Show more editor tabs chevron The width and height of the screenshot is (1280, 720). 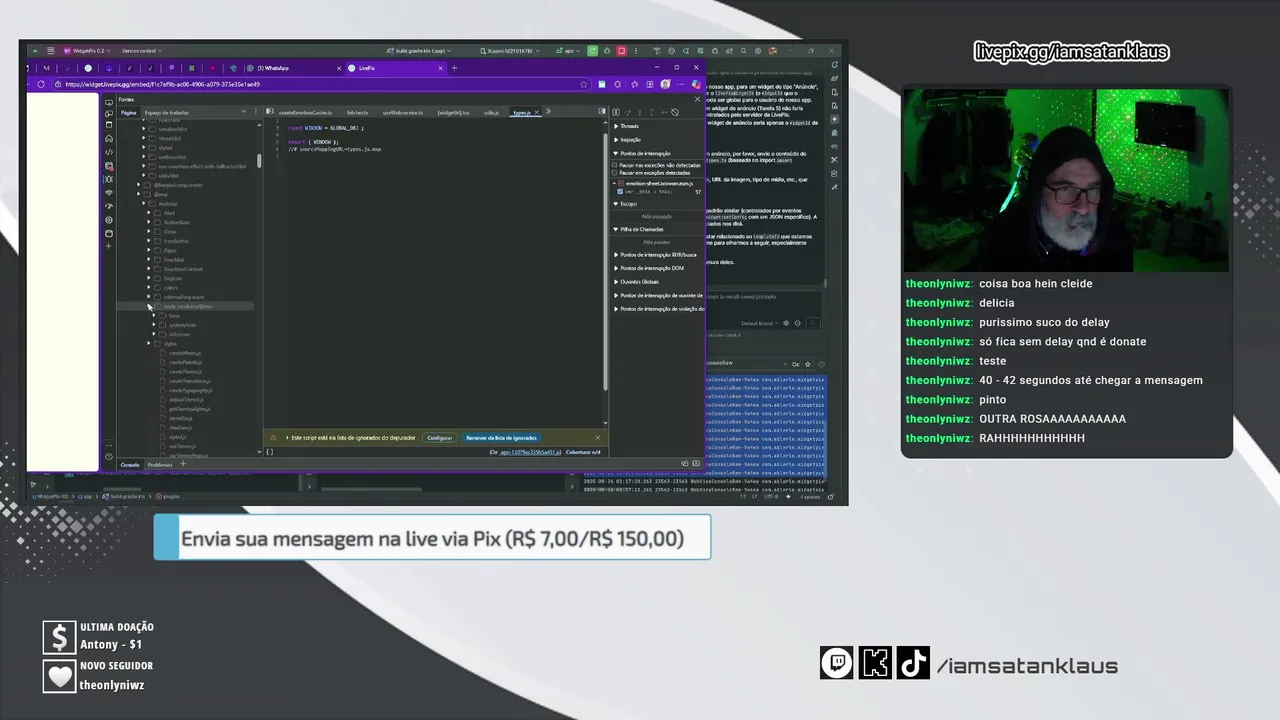pos(548,111)
